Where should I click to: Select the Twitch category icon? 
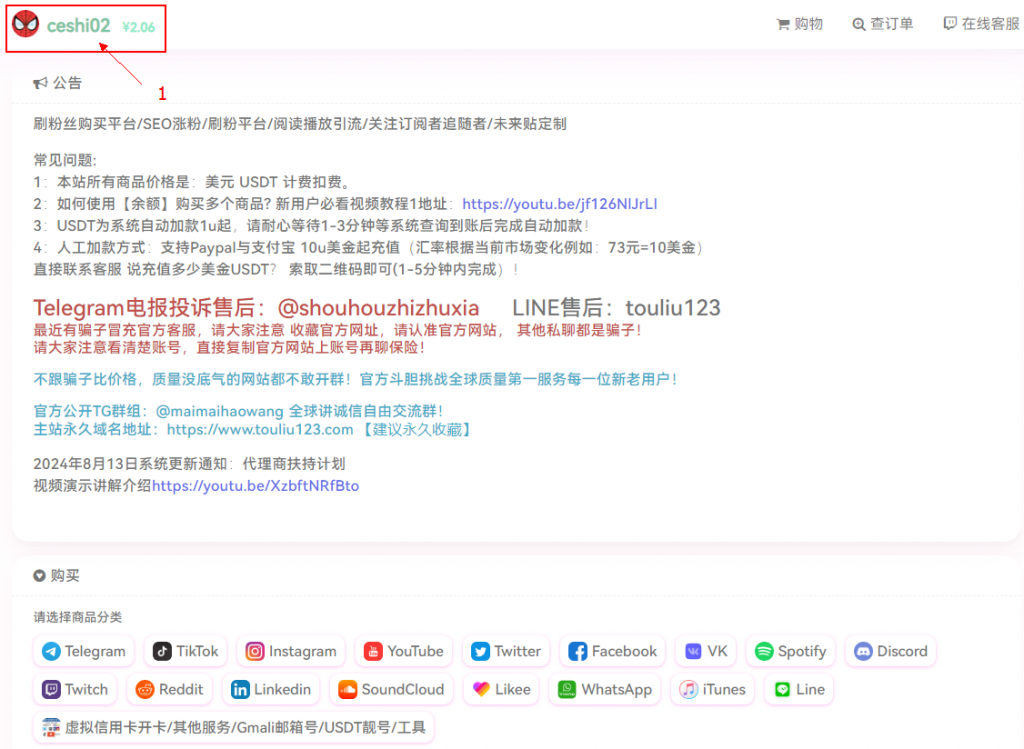[51, 690]
